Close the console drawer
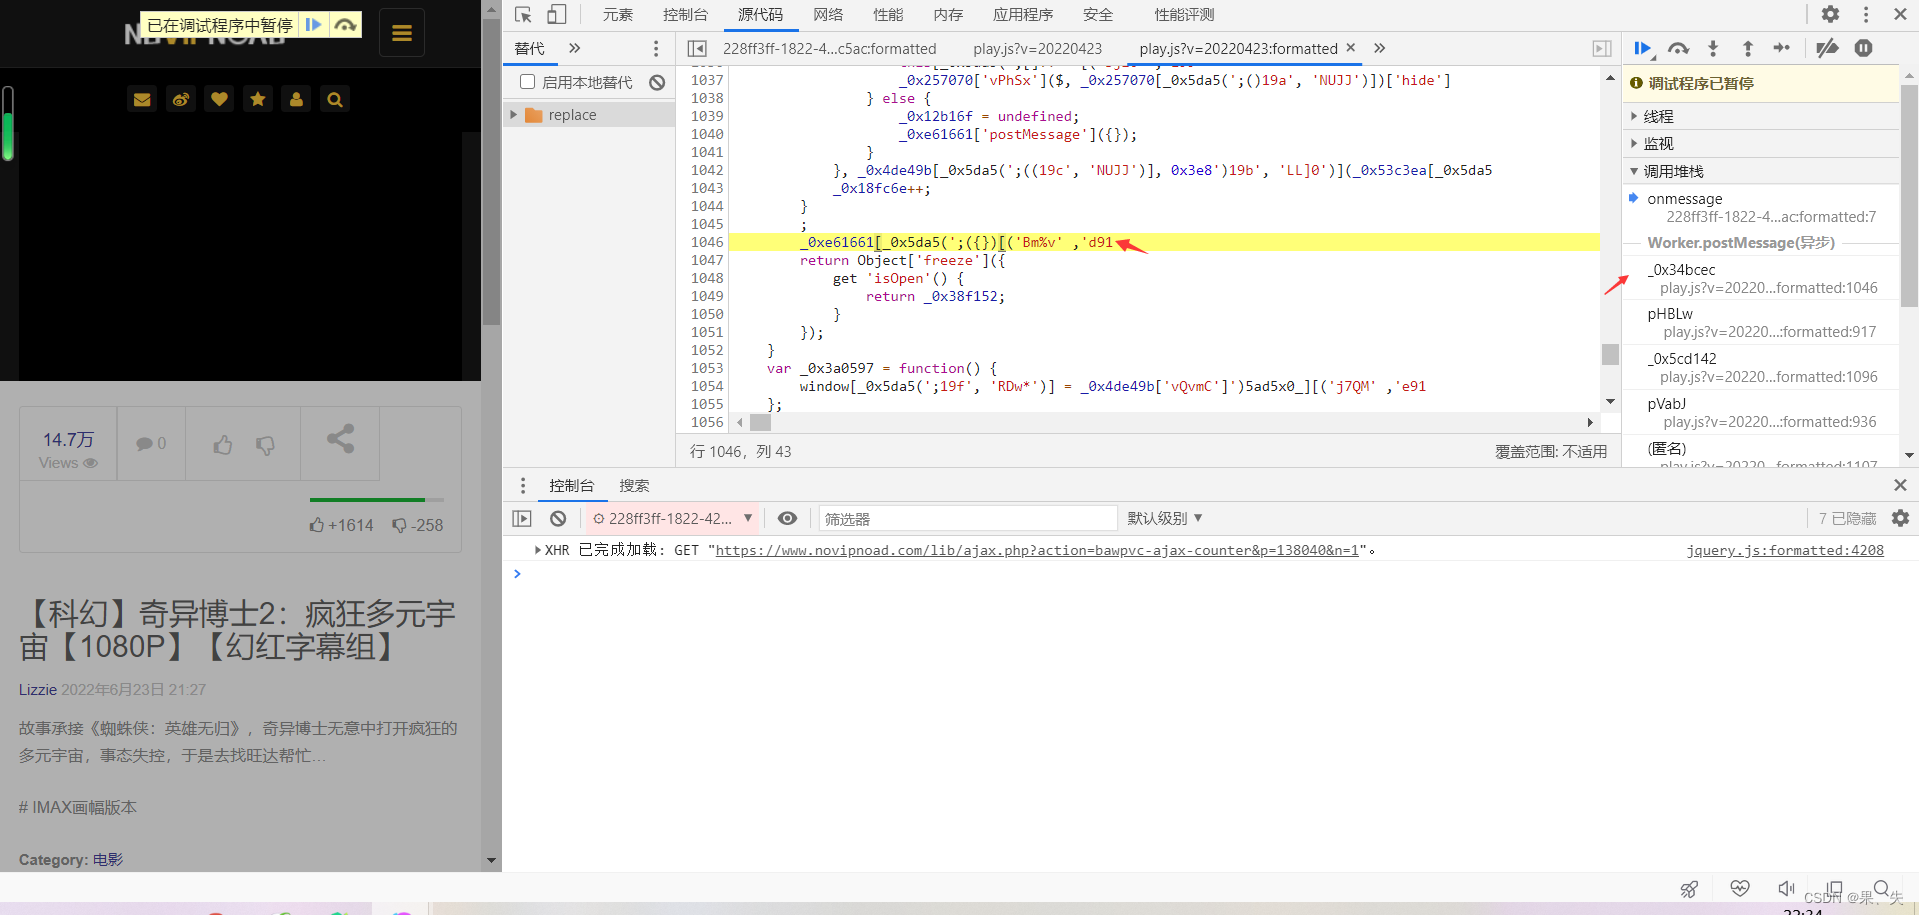The width and height of the screenshot is (1919, 915). tap(1900, 485)
